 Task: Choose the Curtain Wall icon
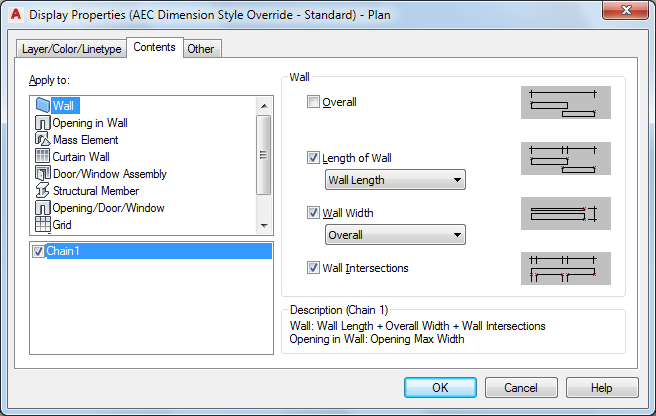(x=42, y=157)
